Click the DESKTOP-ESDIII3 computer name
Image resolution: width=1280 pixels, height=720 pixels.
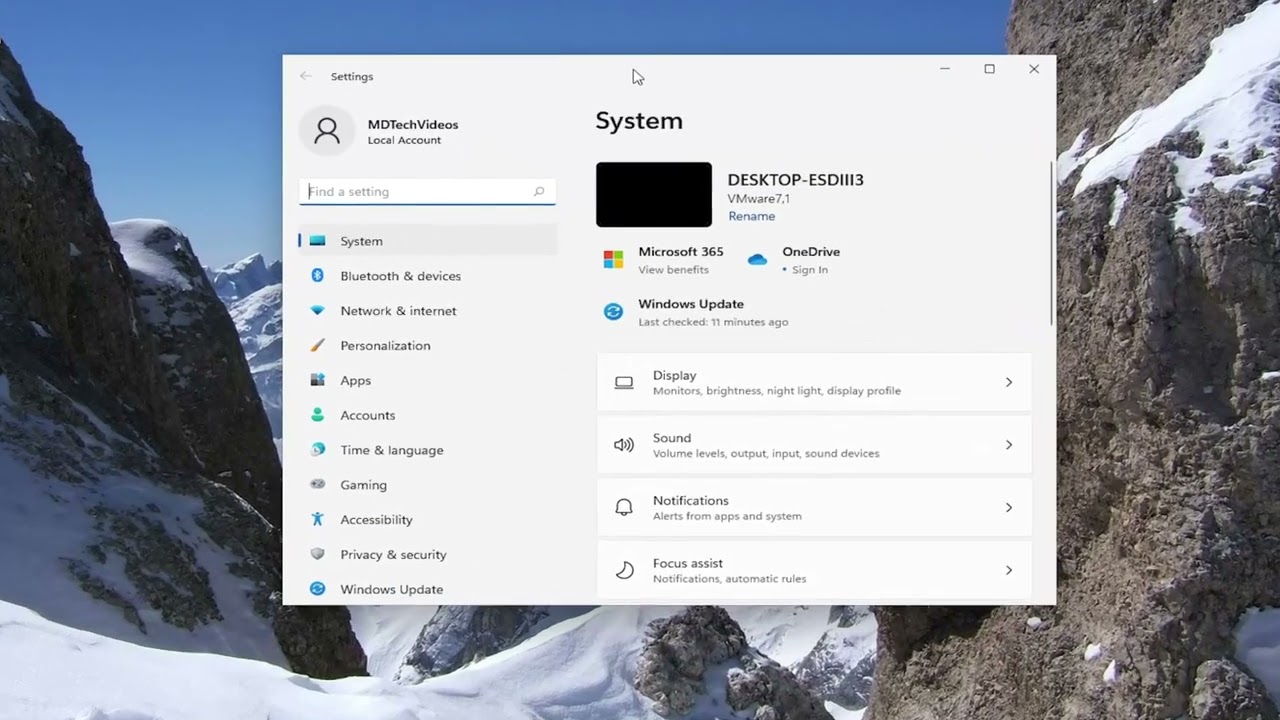pyautogui.click(x=795, y=180)
